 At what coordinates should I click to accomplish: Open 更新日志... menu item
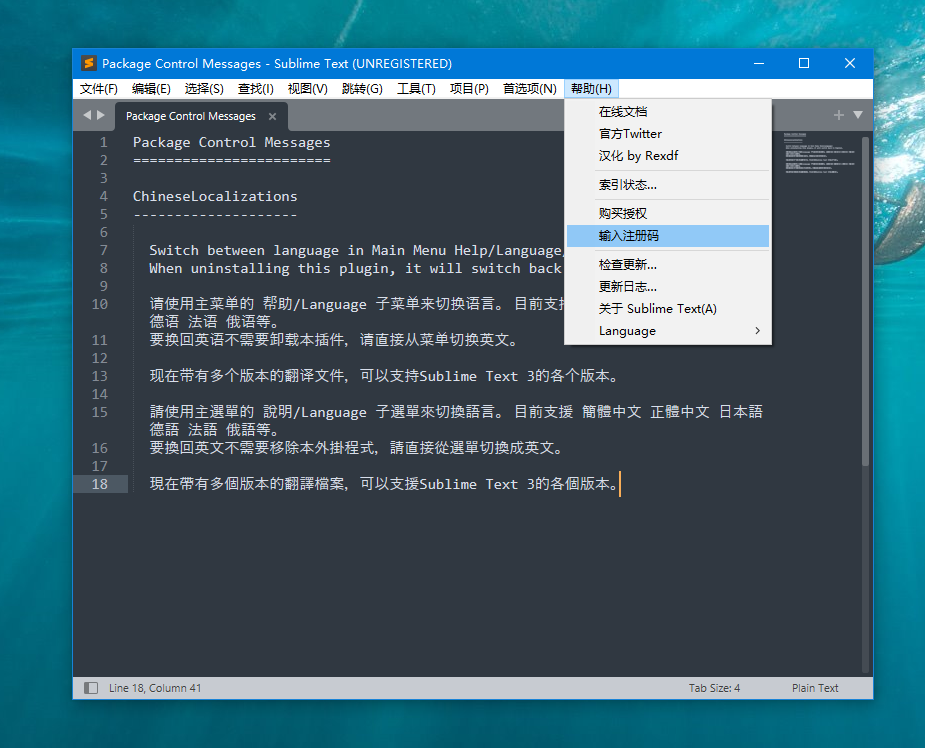pyautogui.click(x=668, y=287)
